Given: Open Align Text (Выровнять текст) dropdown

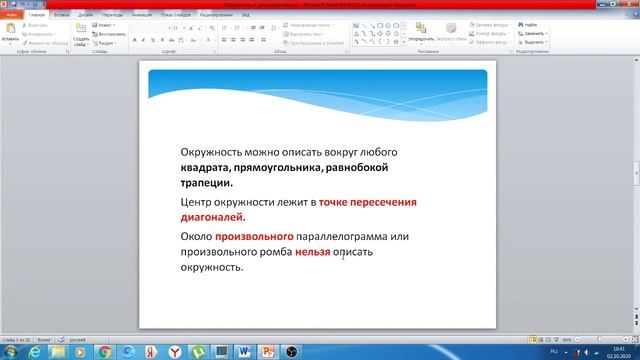Looking at the screenshot, I should coord(306,34).
